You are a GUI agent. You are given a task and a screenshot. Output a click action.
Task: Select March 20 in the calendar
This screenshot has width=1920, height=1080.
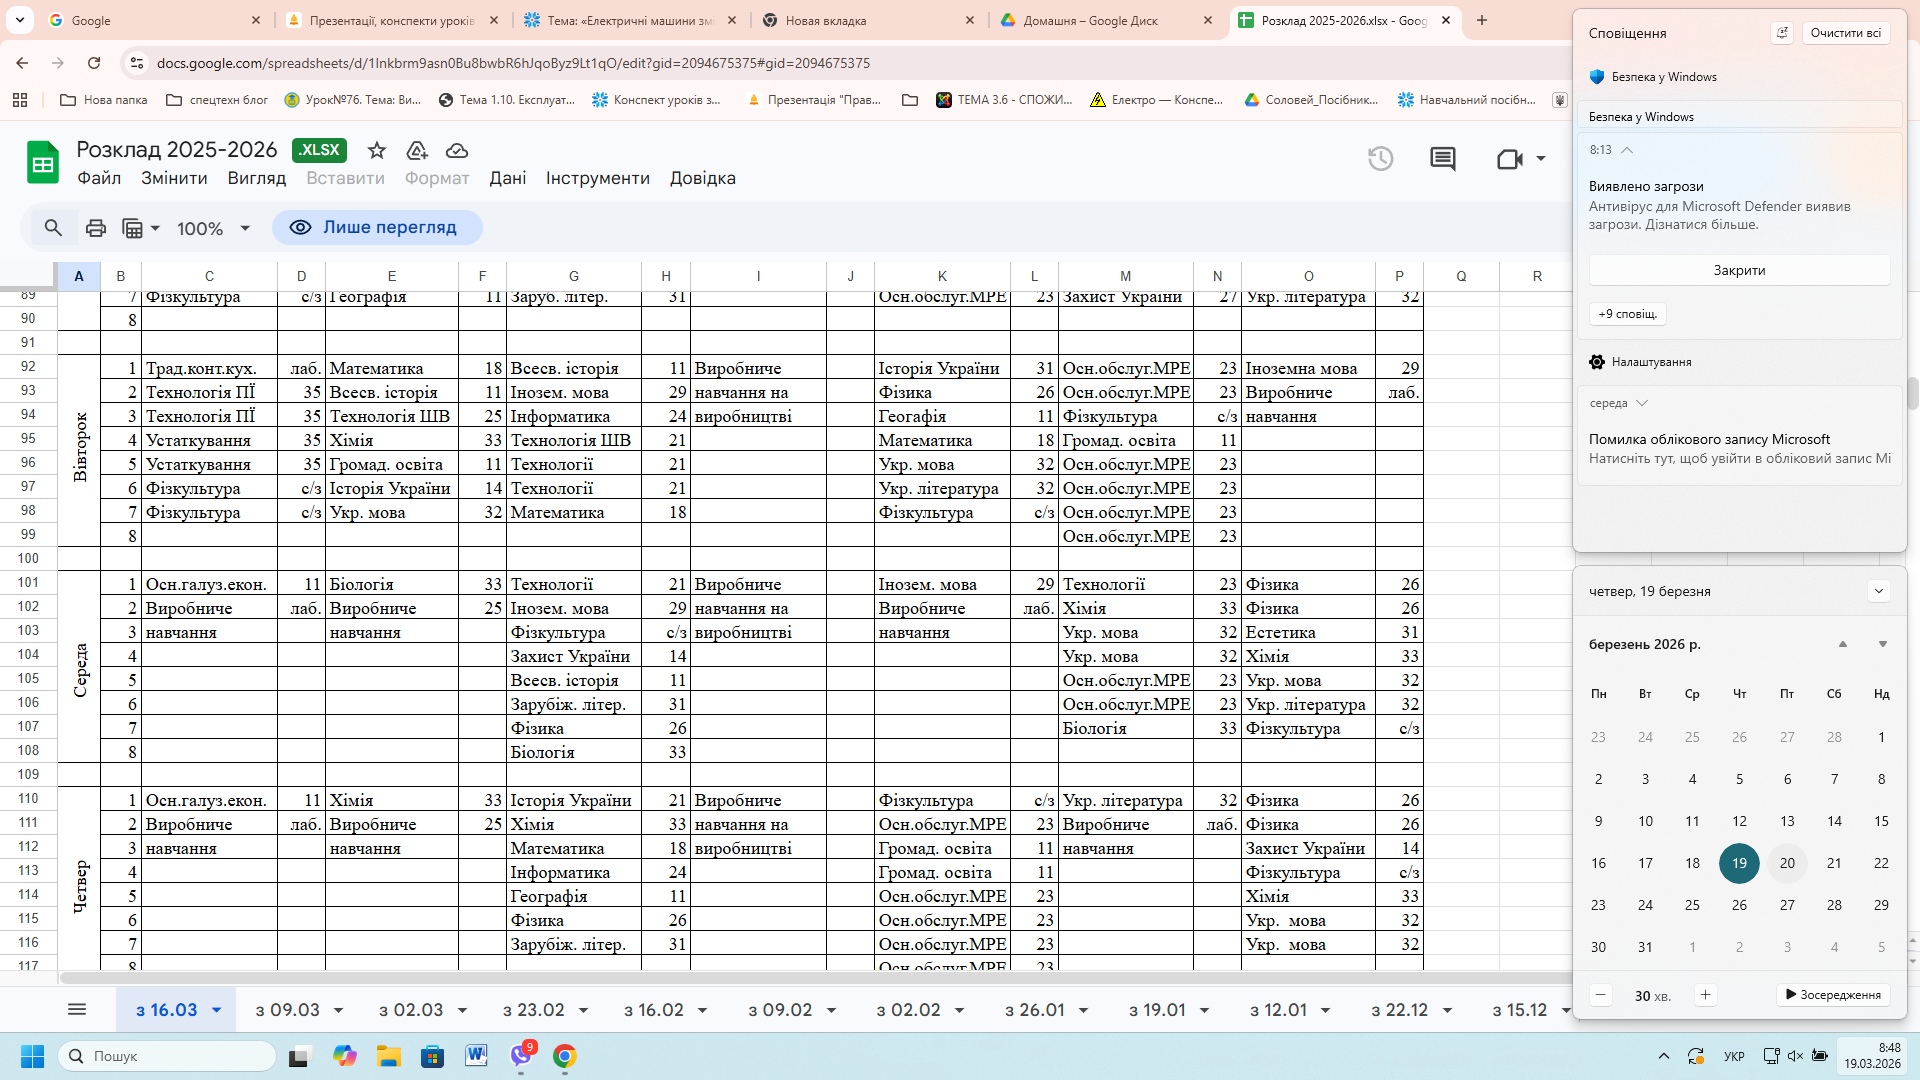click(x=1787, y=863)
